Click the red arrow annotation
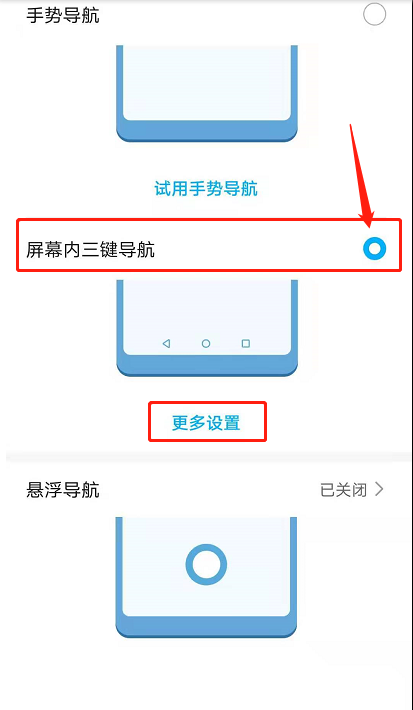The image size is (413, 710). [362, 176]
